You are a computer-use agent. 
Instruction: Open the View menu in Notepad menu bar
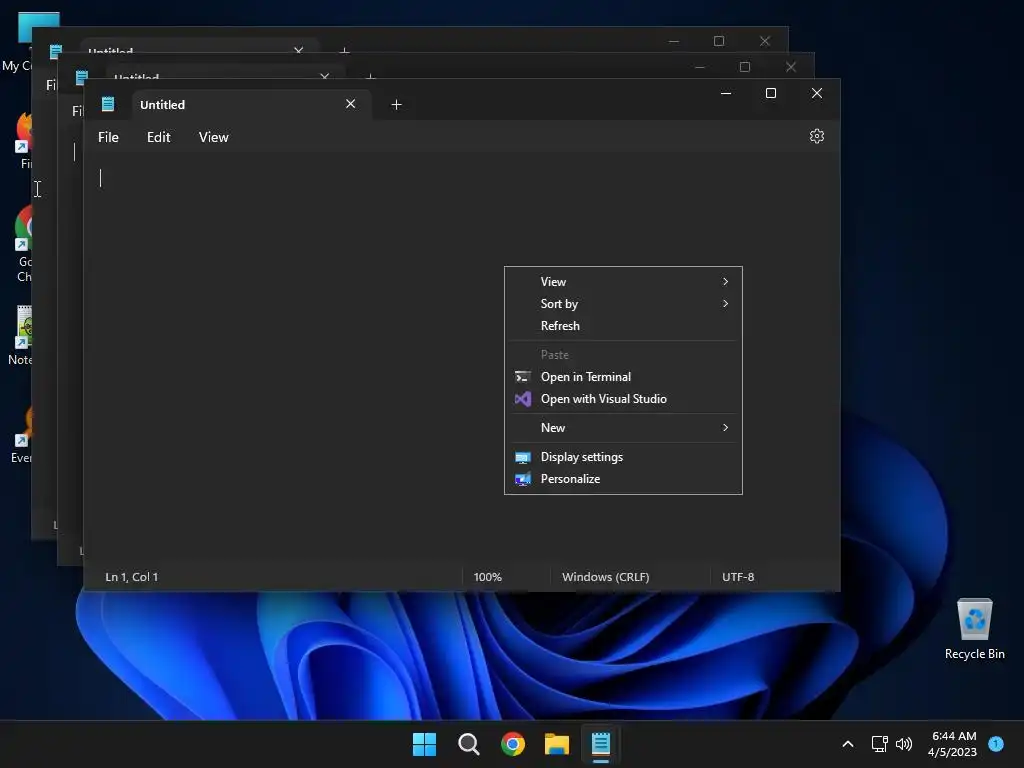214,137
